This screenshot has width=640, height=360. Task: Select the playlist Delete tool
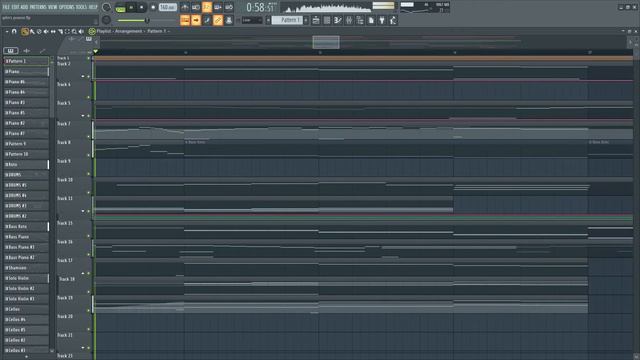(x=39, y=31)
